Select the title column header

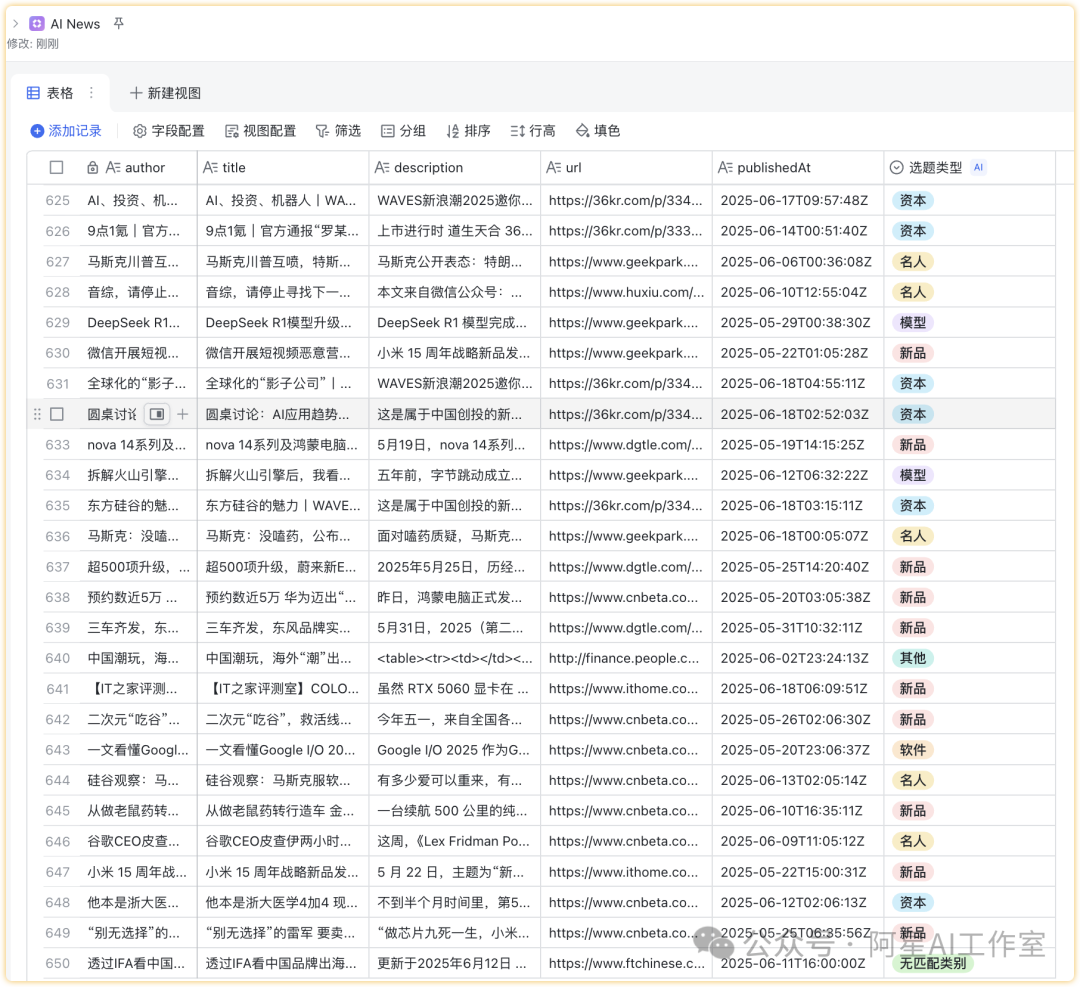pyautogui.click(x=283, y=167)
